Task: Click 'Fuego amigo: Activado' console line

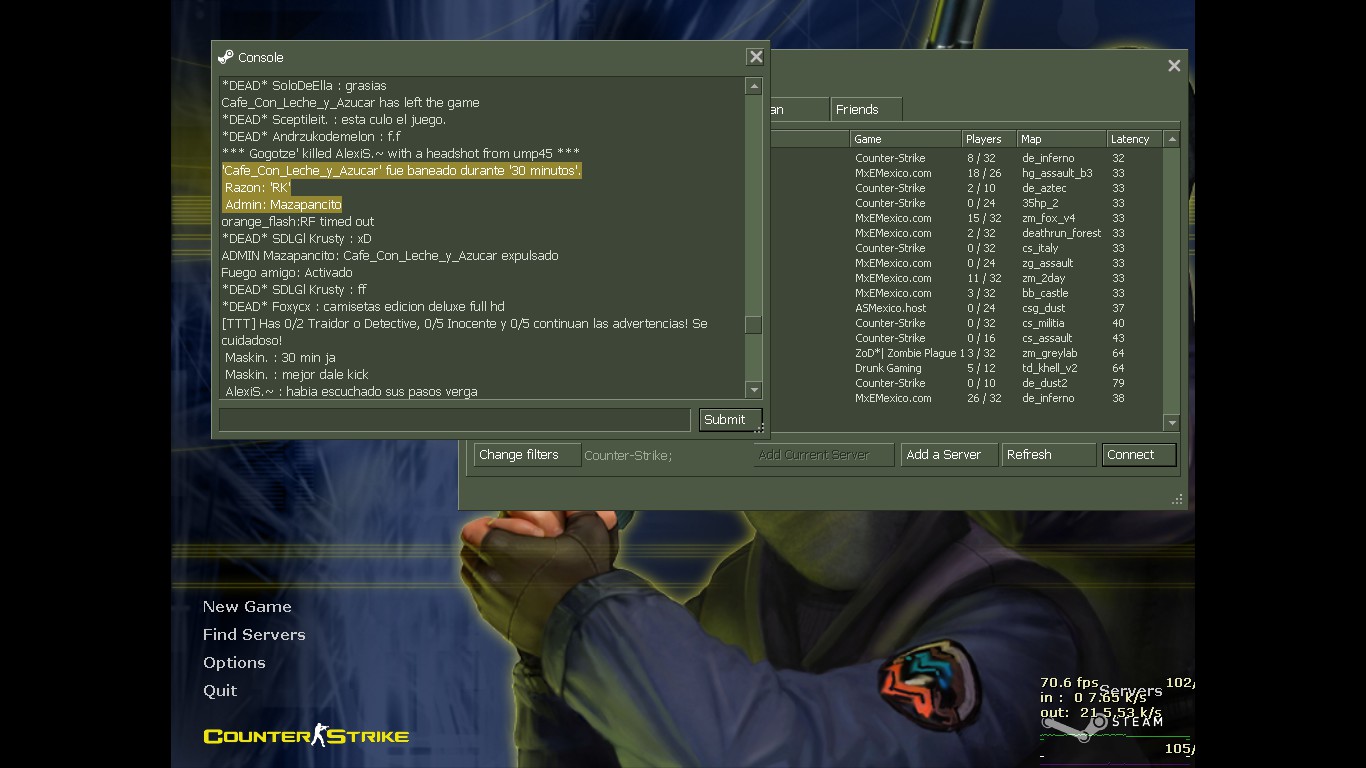Action: tap(287, 273)
